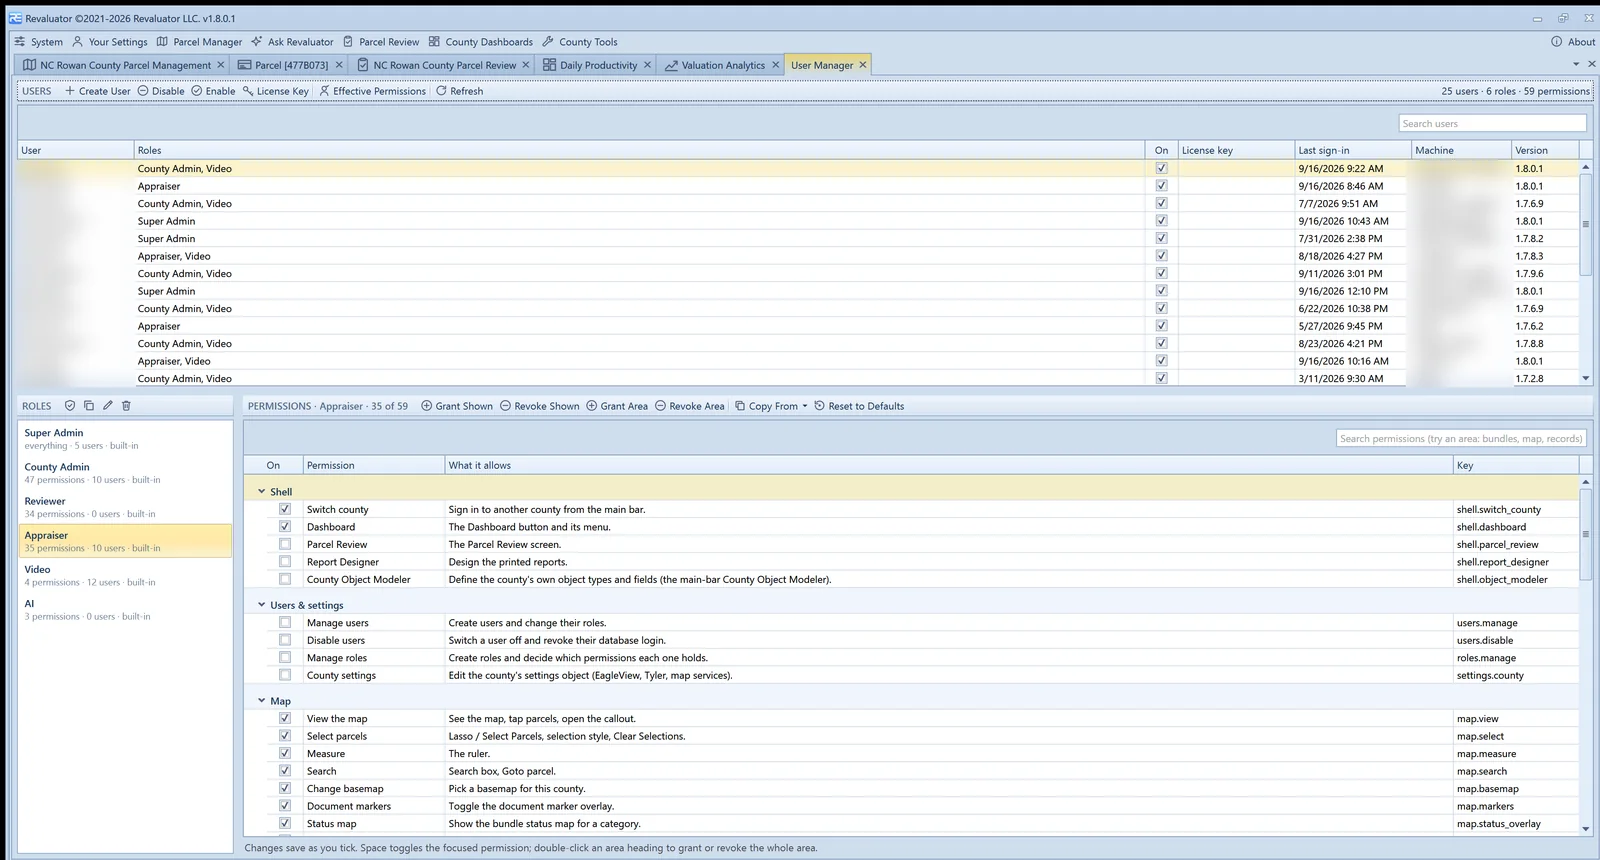Uncheck the Switch county permission
Screen dimensions: 1600x860
(285, 509)
